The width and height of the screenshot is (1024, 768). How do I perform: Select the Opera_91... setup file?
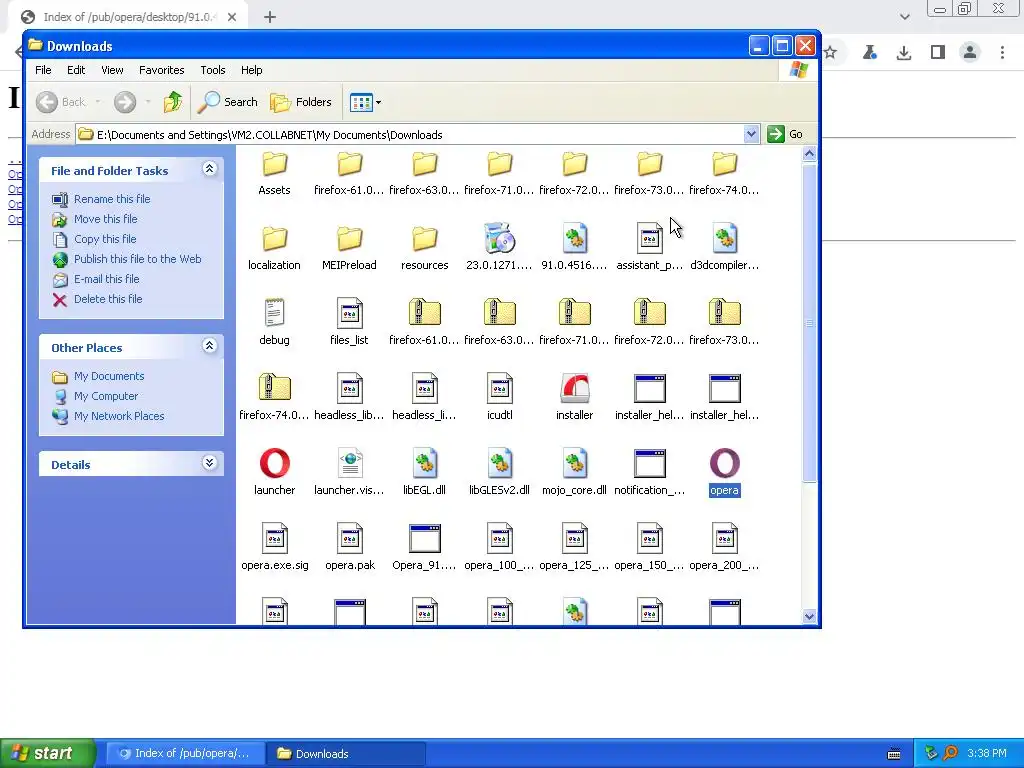pyautogui.click(x=424, y=539)
